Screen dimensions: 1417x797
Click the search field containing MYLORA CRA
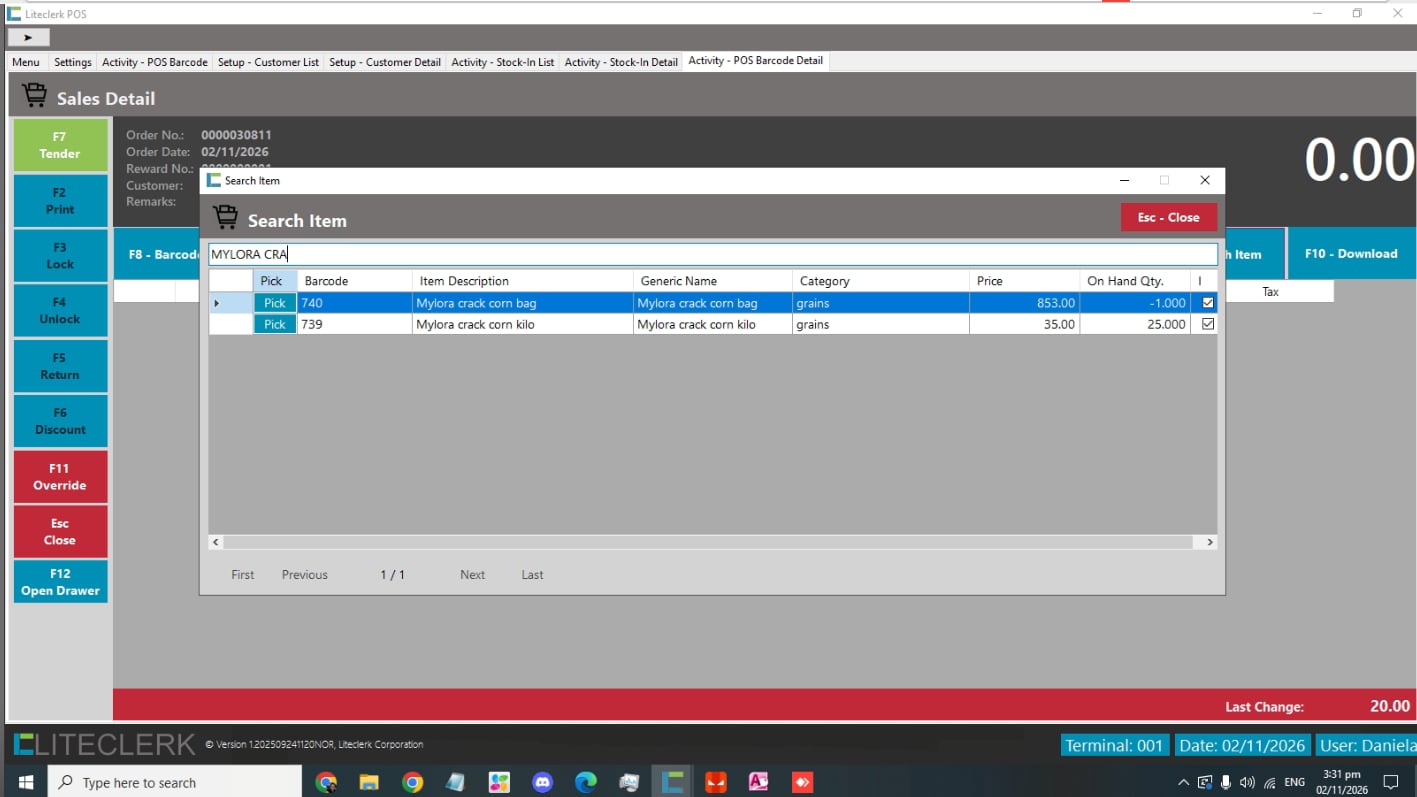coord(712,254)
